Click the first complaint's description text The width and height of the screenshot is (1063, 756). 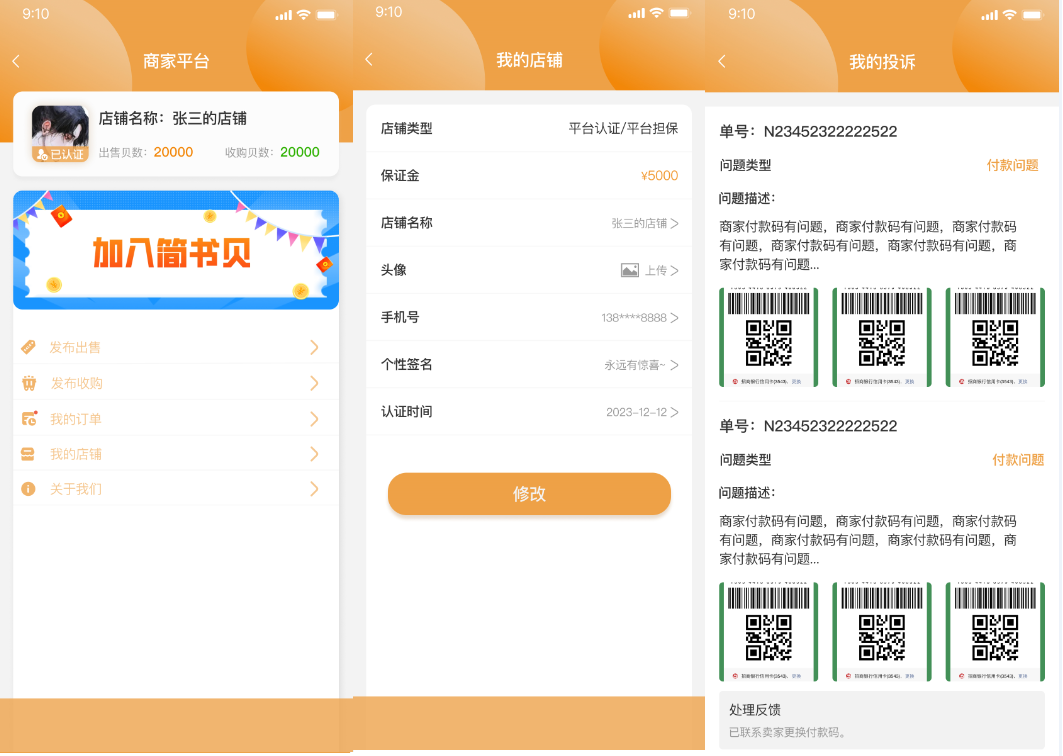[x=868, y=245]
